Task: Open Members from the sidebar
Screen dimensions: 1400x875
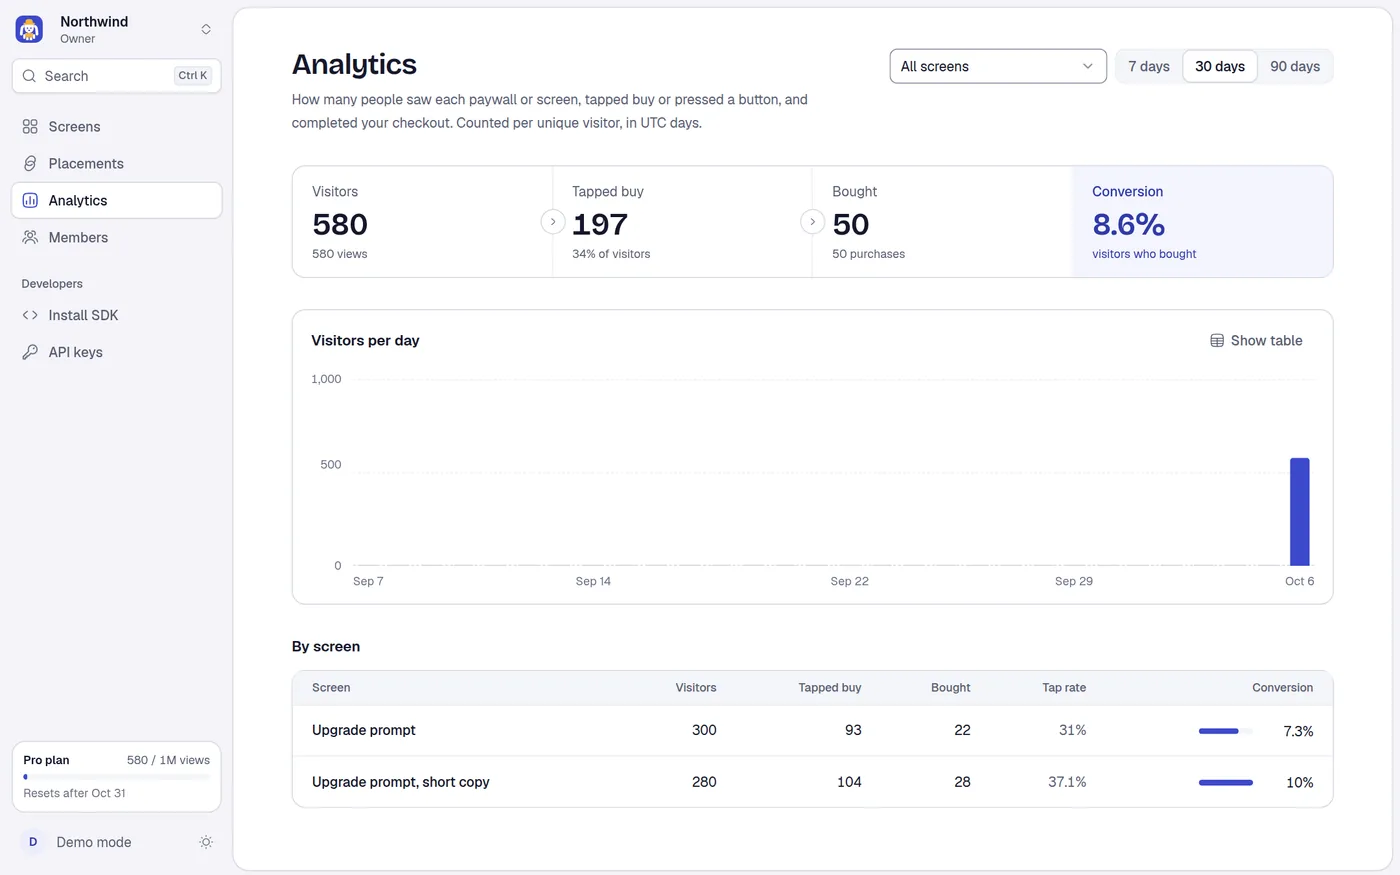Action: point(117,238)
